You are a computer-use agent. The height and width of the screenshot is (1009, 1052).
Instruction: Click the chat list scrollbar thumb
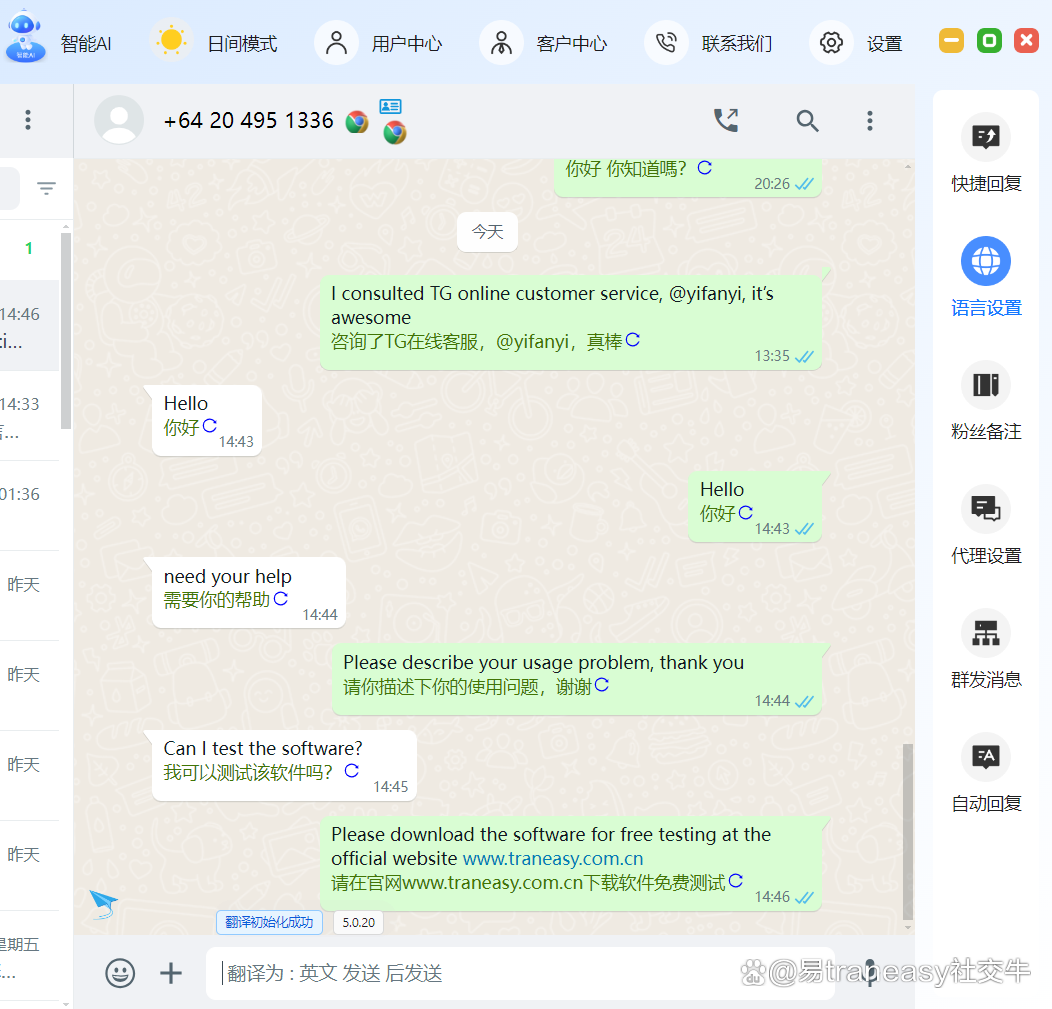[x=66, y=331]
